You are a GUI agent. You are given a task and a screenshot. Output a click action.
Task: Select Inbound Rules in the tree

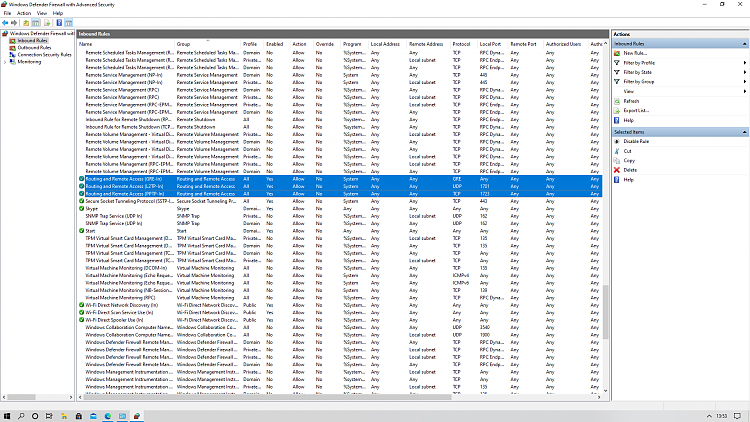click(33, 41)
